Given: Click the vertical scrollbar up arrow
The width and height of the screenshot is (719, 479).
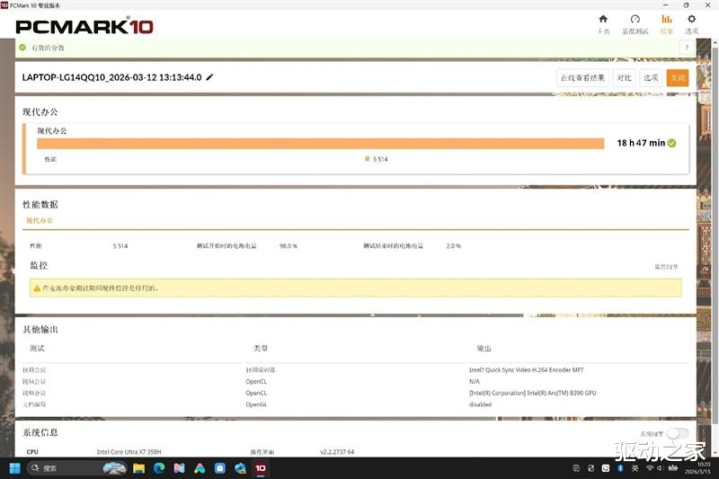Looking at the screenshot, I should pos(715,42).
